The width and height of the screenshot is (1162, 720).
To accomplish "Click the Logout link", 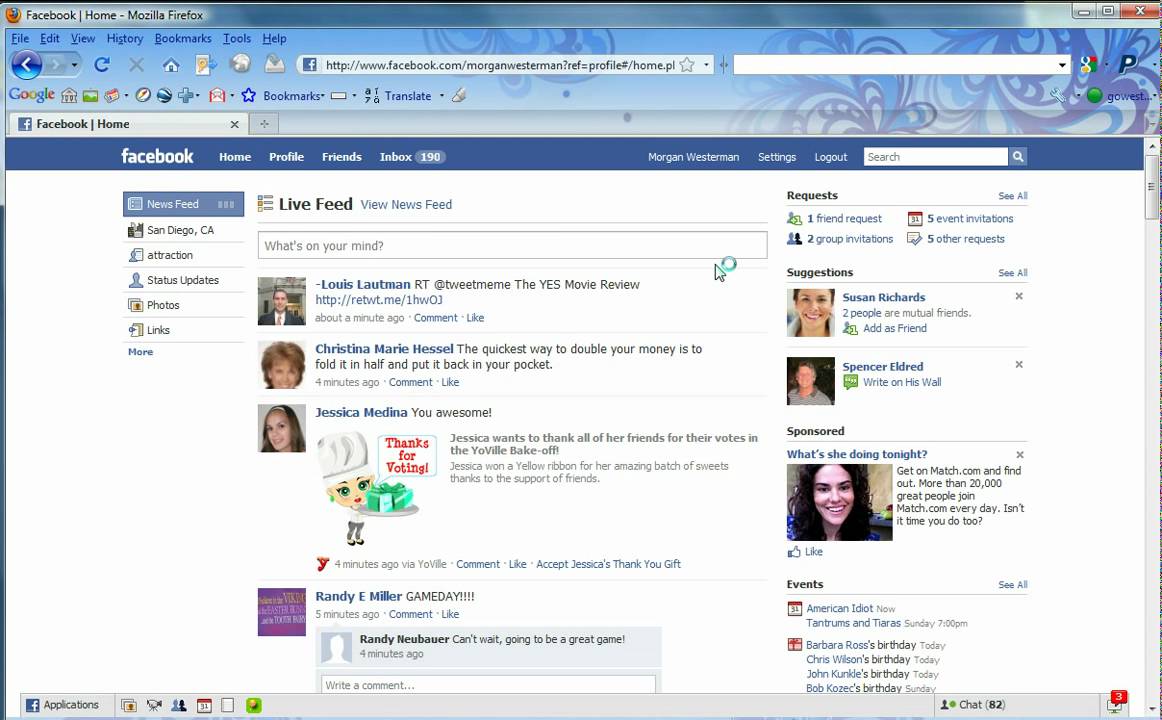I will 830,157.
